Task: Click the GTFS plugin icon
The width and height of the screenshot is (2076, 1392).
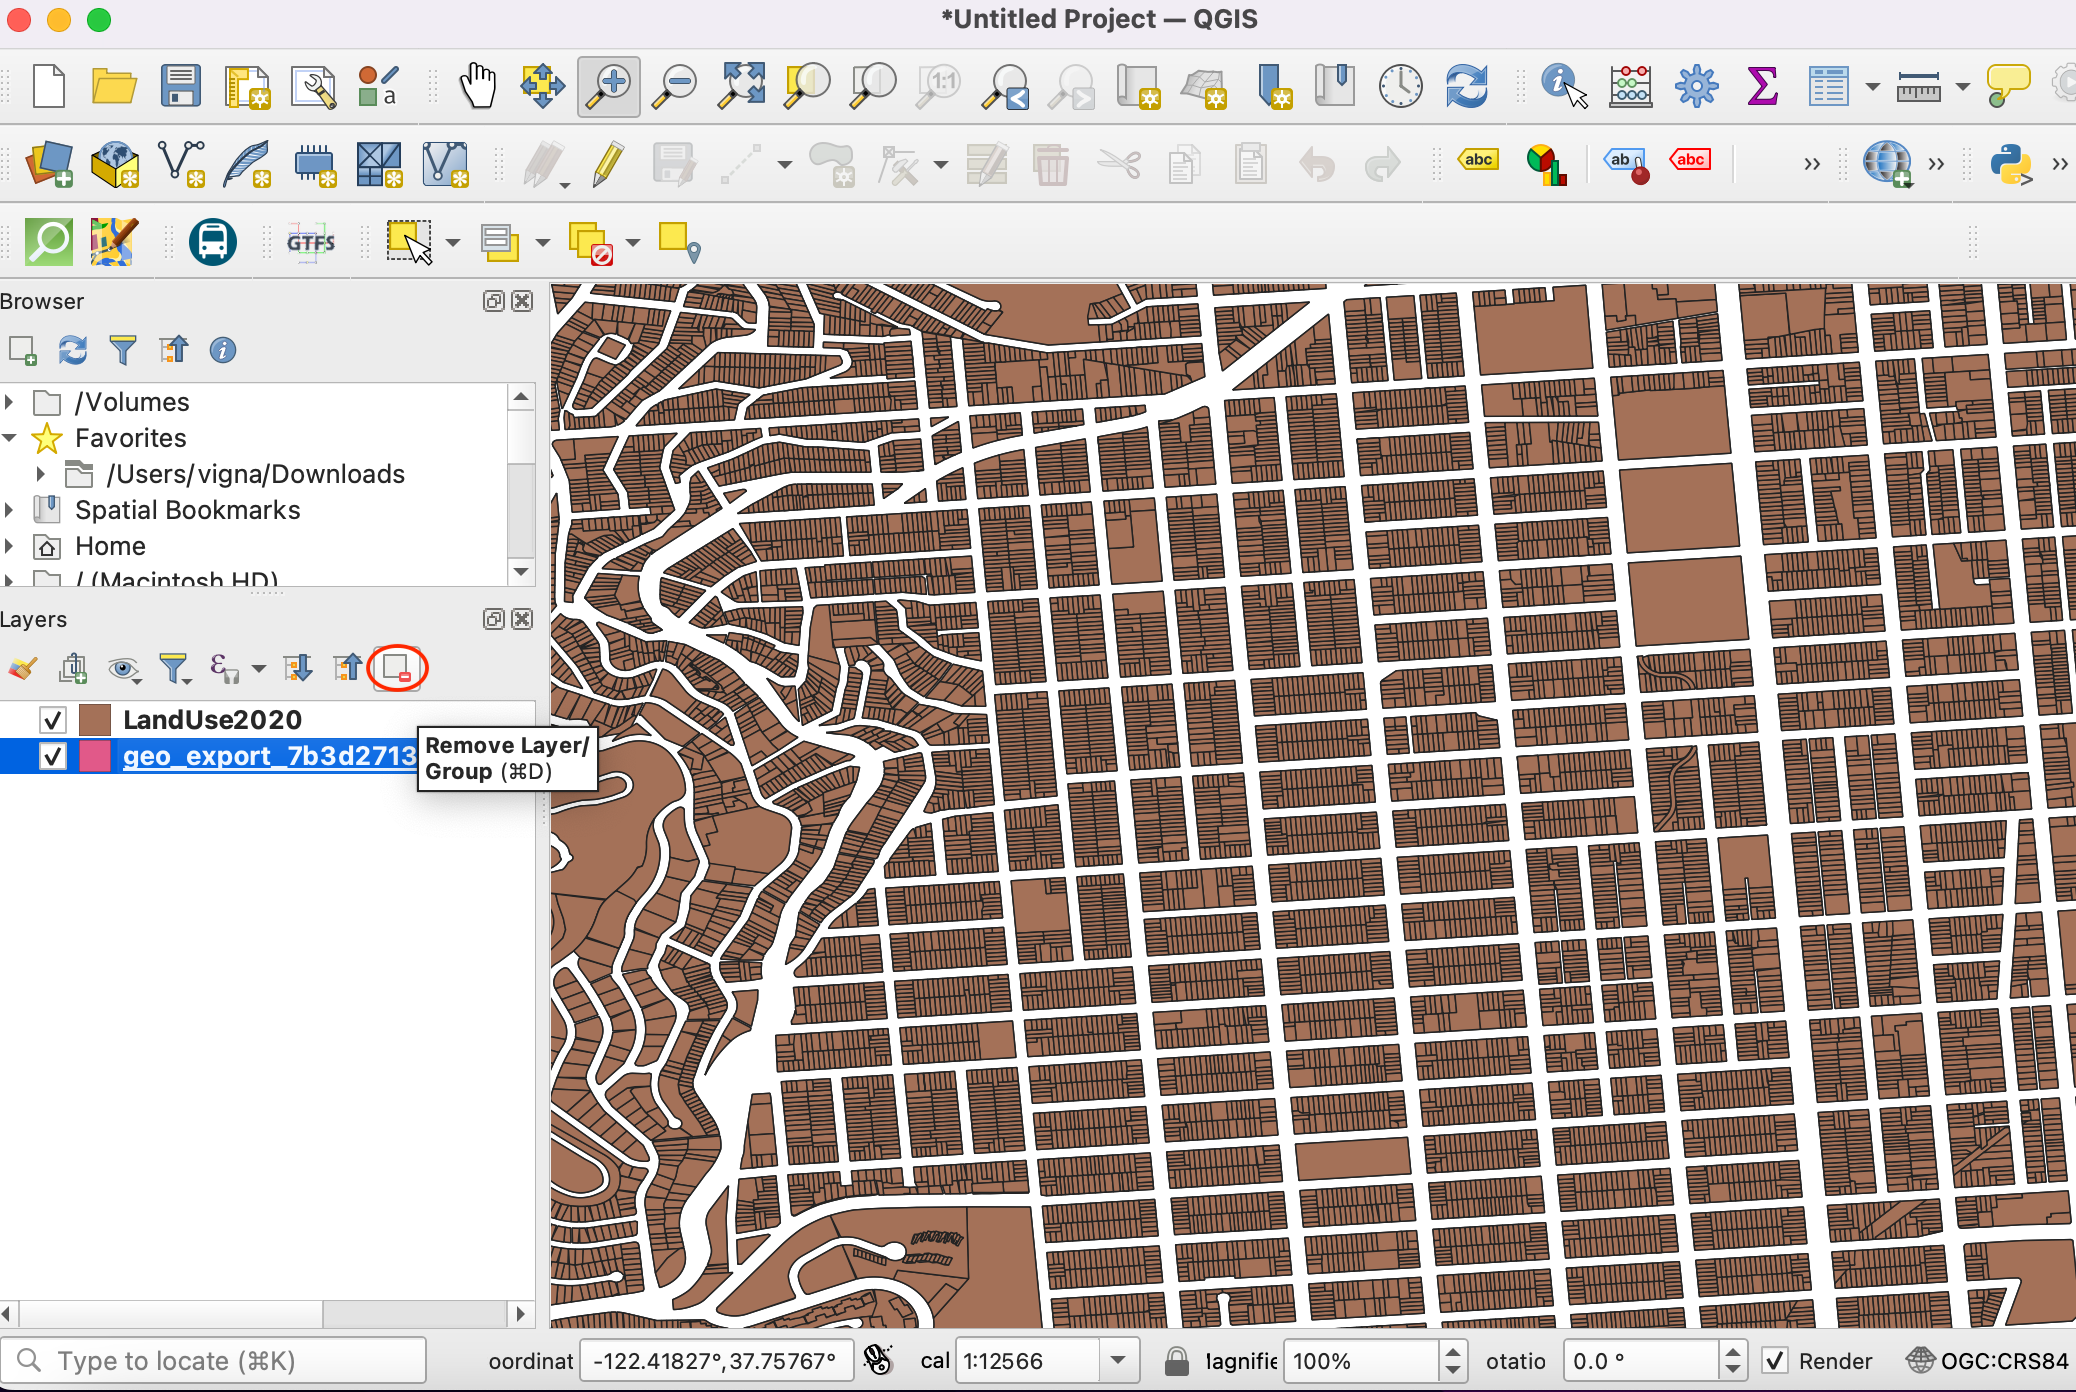Action: tap(311, 242)
